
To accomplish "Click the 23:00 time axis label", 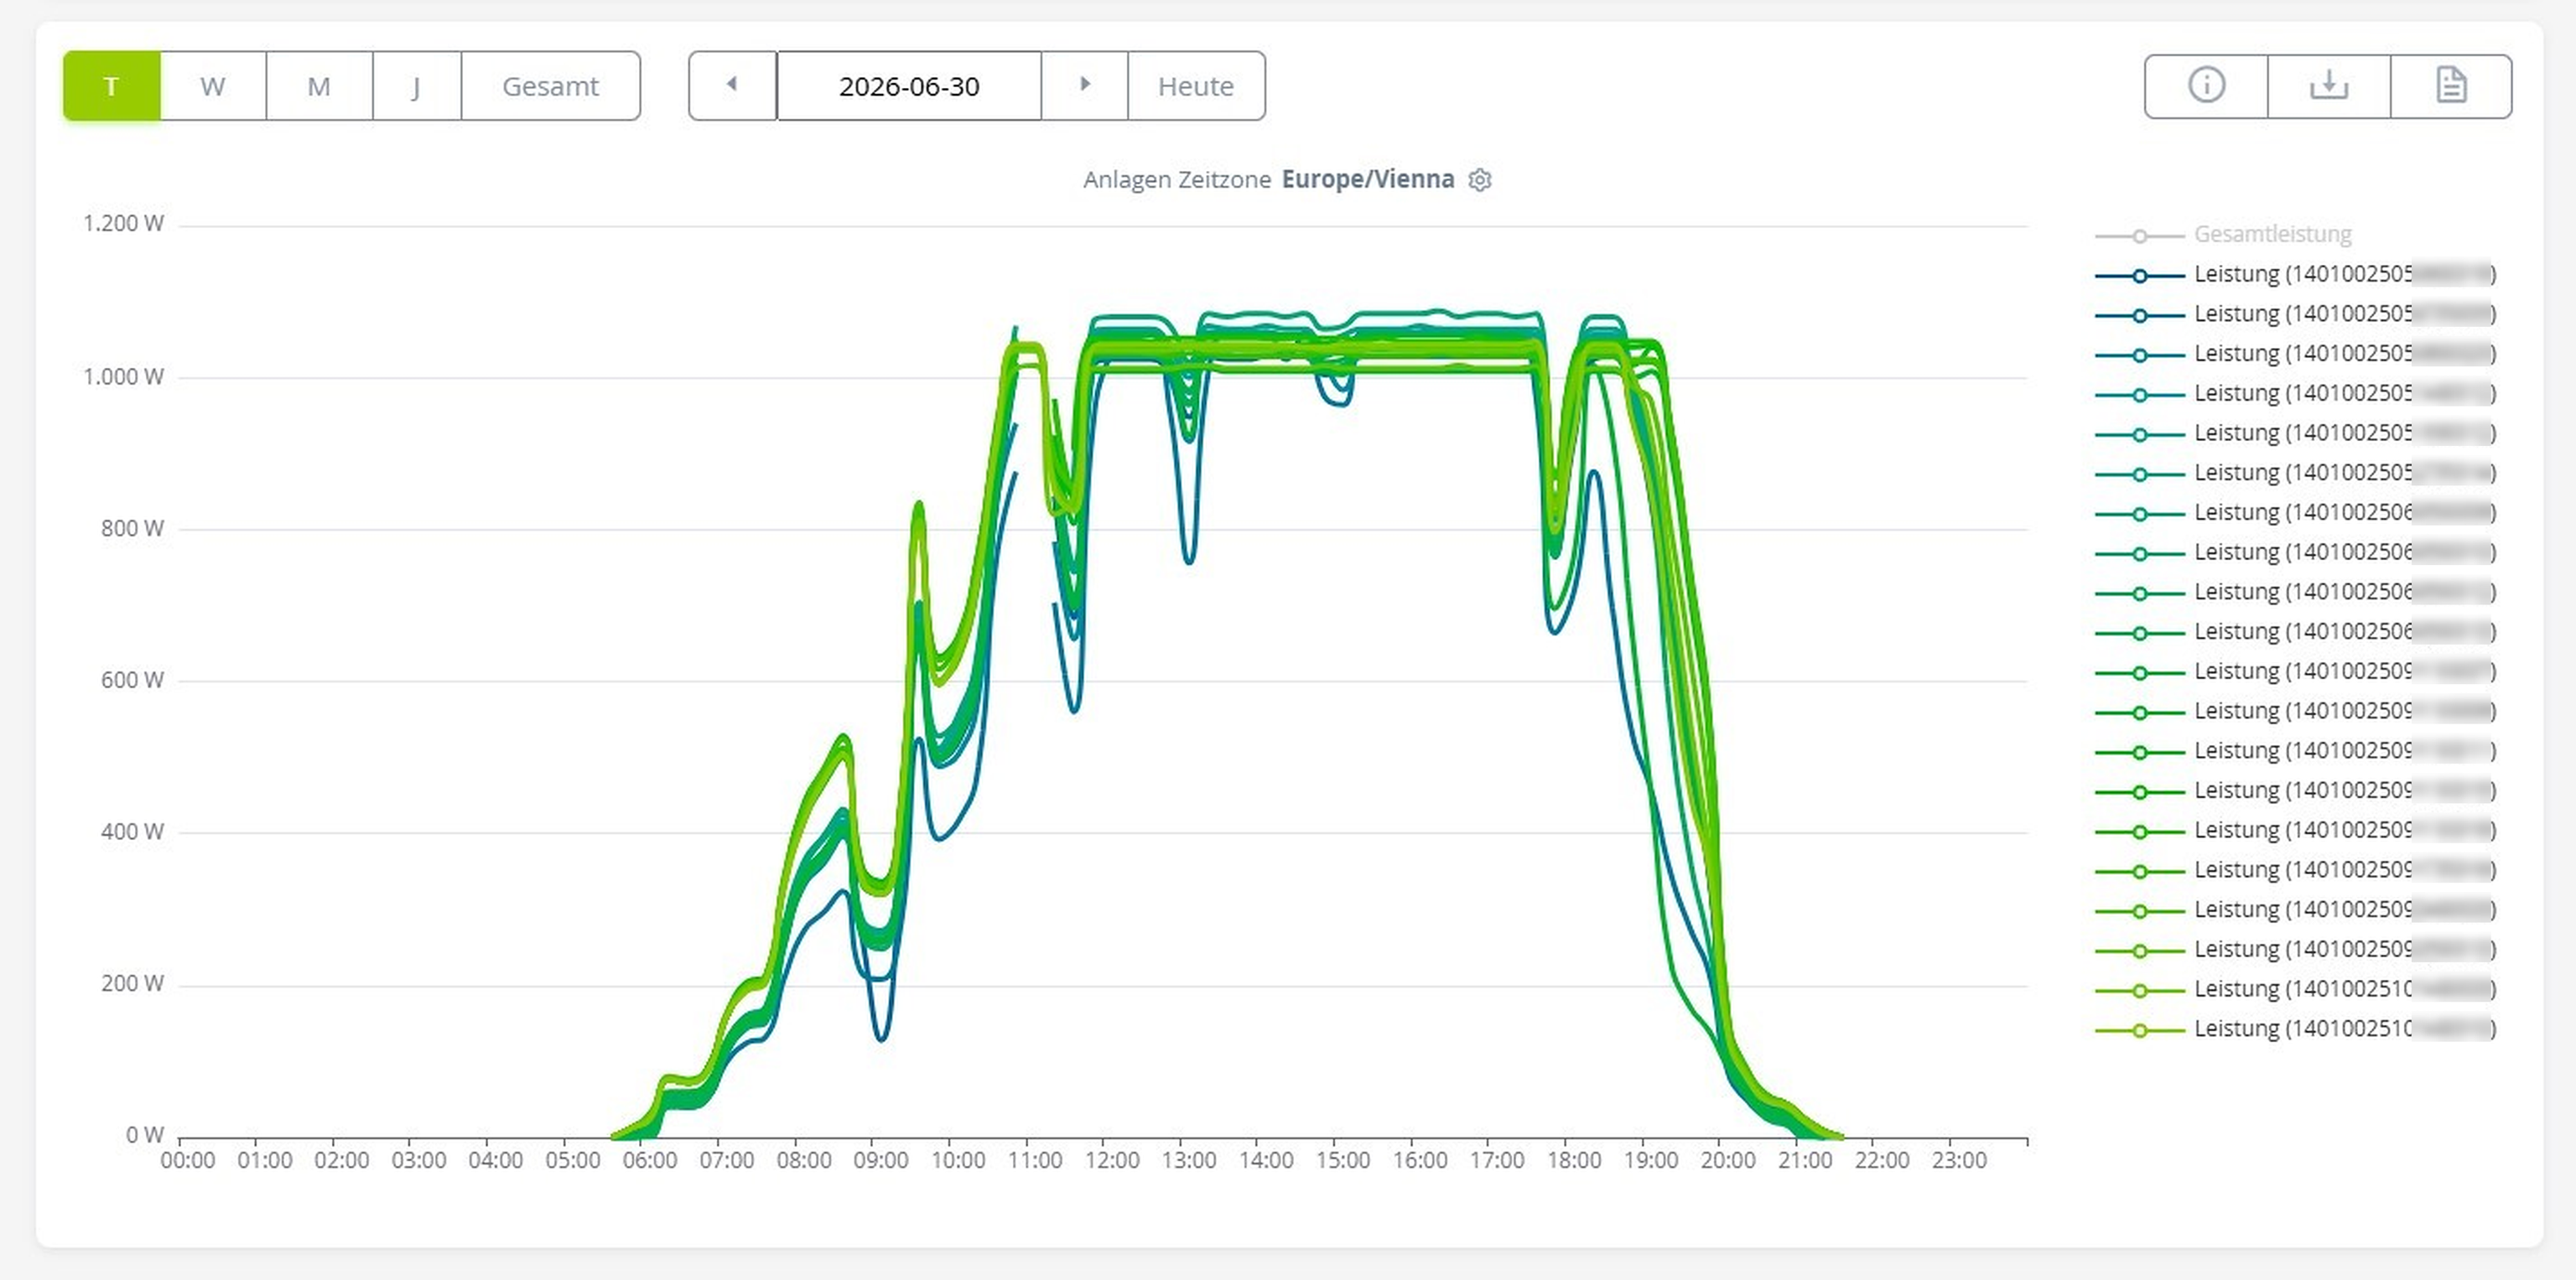I will point(1959,1161).
